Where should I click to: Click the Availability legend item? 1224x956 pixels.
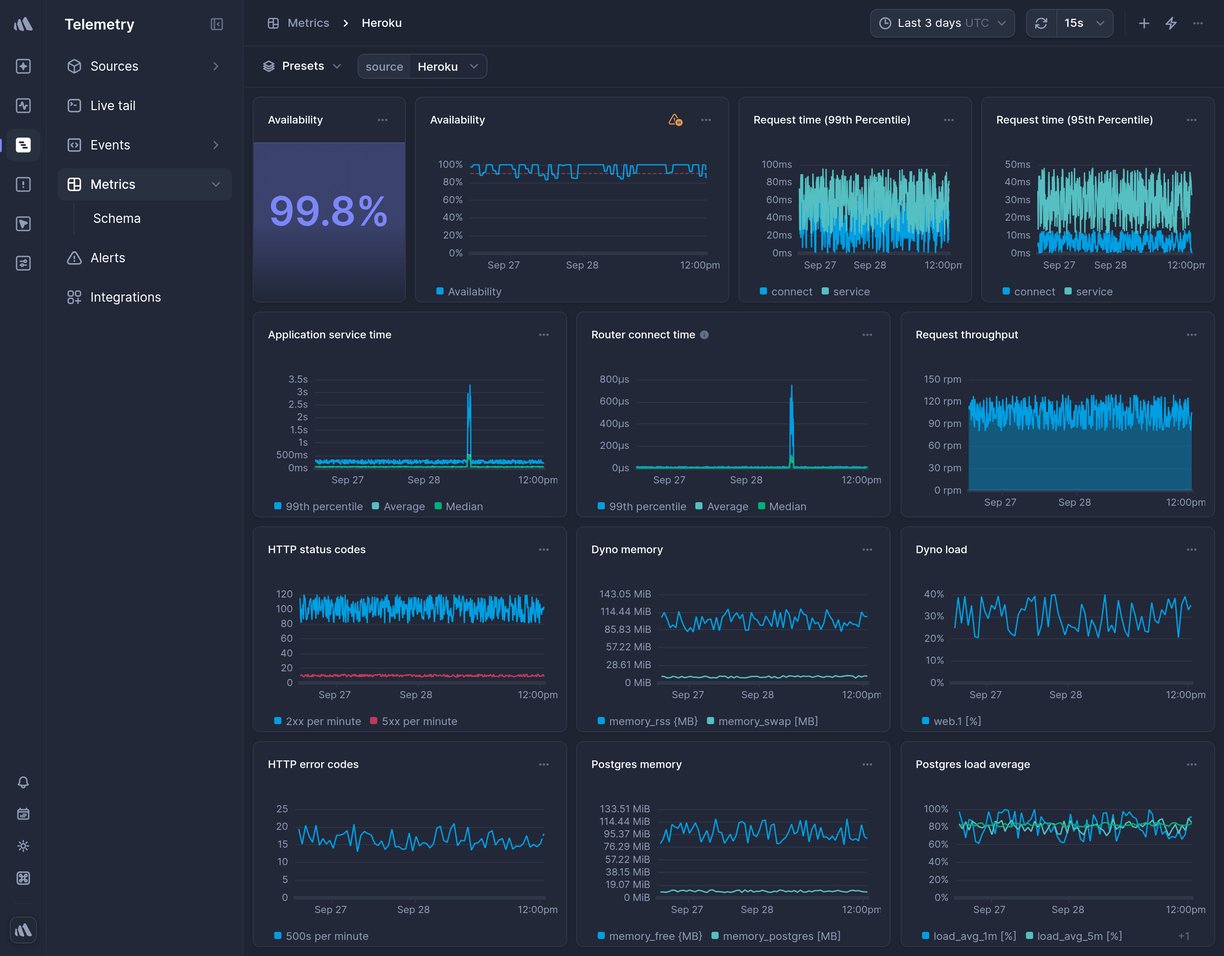click(469, 292)
